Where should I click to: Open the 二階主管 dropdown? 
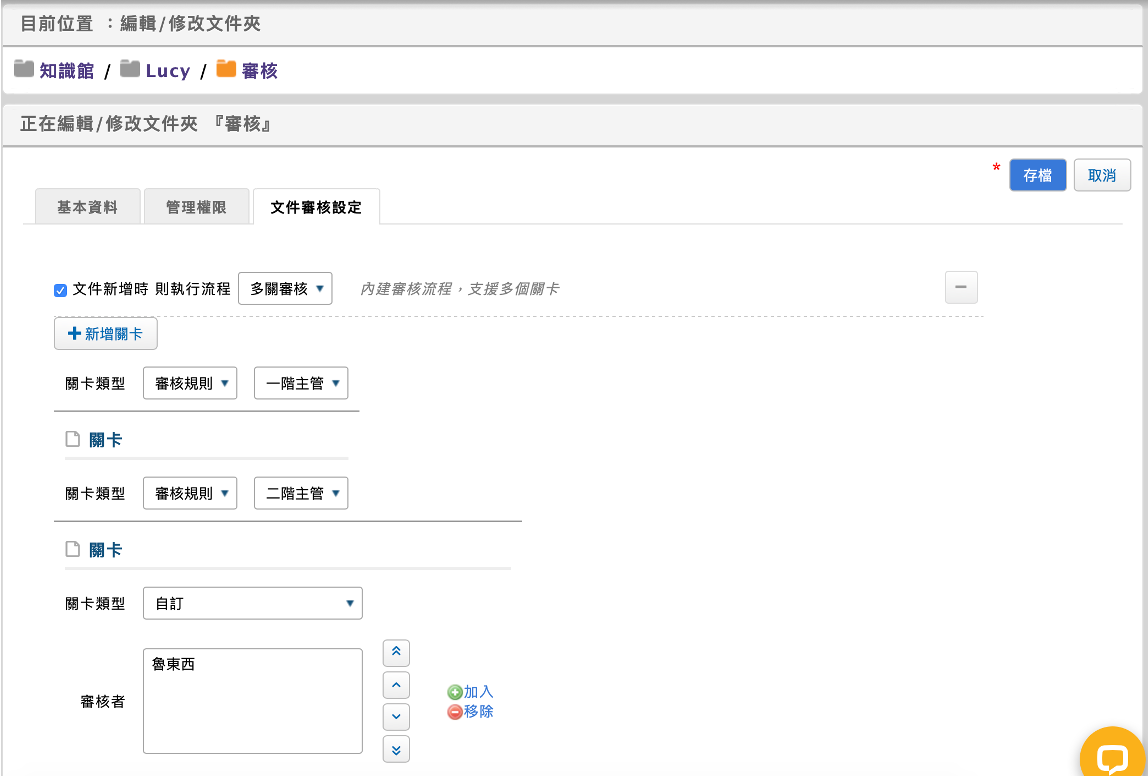[x=301, y=494]
